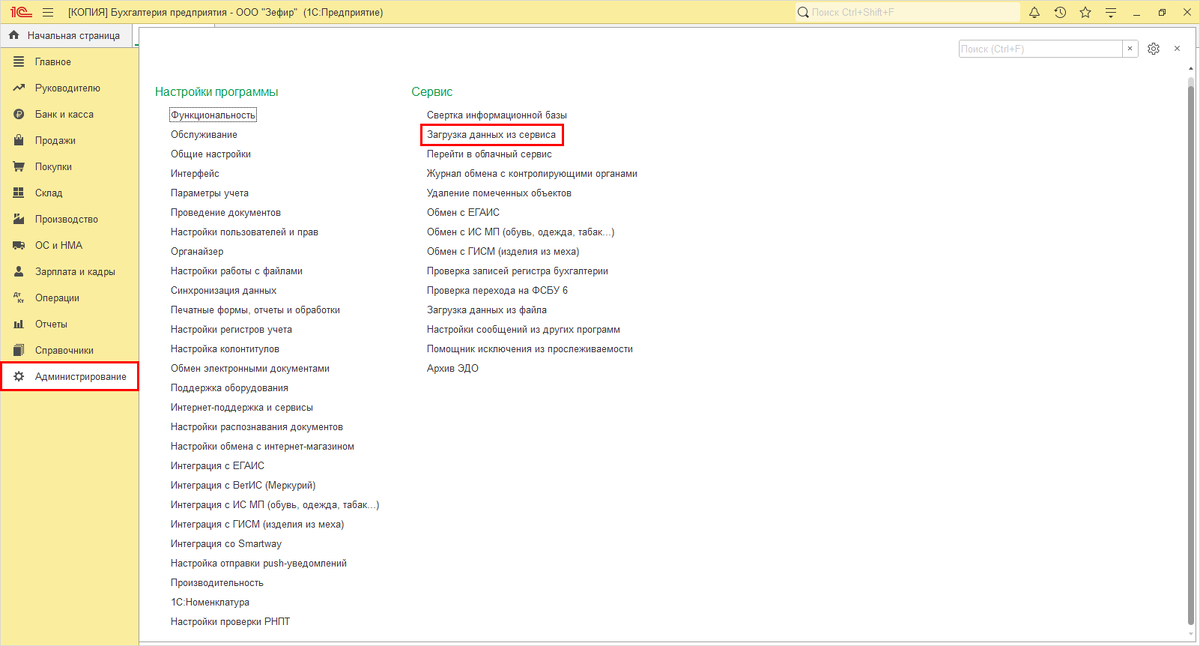1200x646 pixels.
Task: Open Настройки распознавания документов
Action: tap(257, 427)
